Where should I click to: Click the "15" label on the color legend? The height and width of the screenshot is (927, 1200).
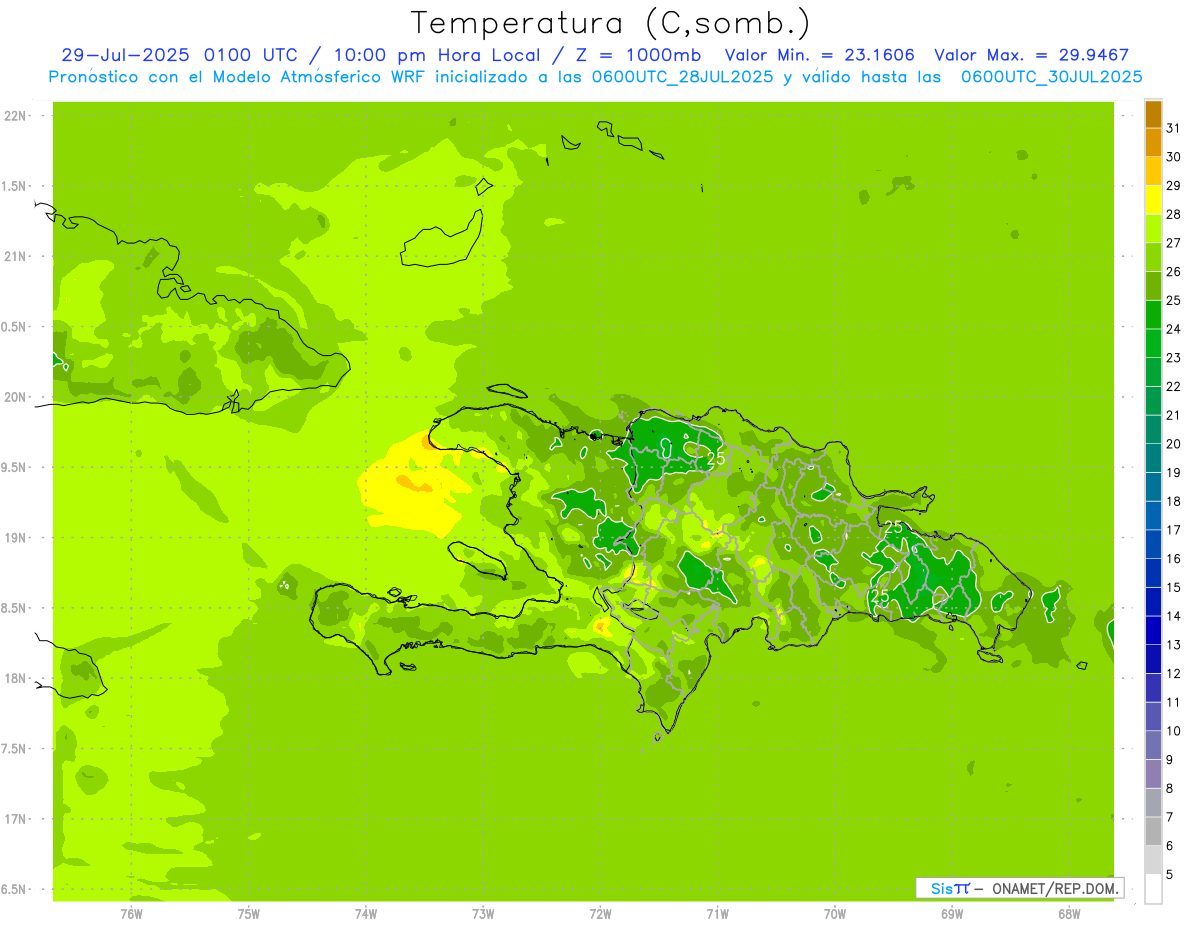tap(1173, 588)
